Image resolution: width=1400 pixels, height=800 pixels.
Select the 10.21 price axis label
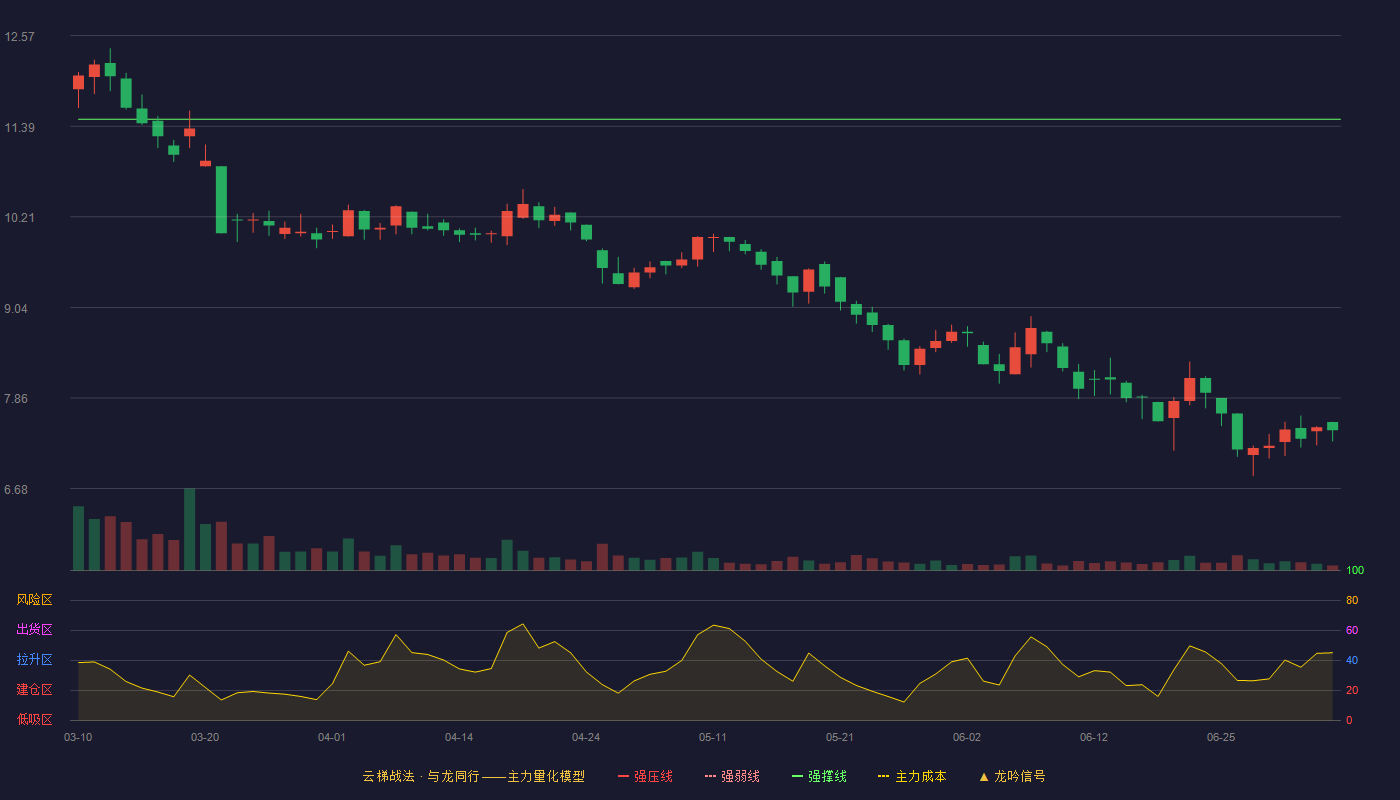(x=20, y=218)
